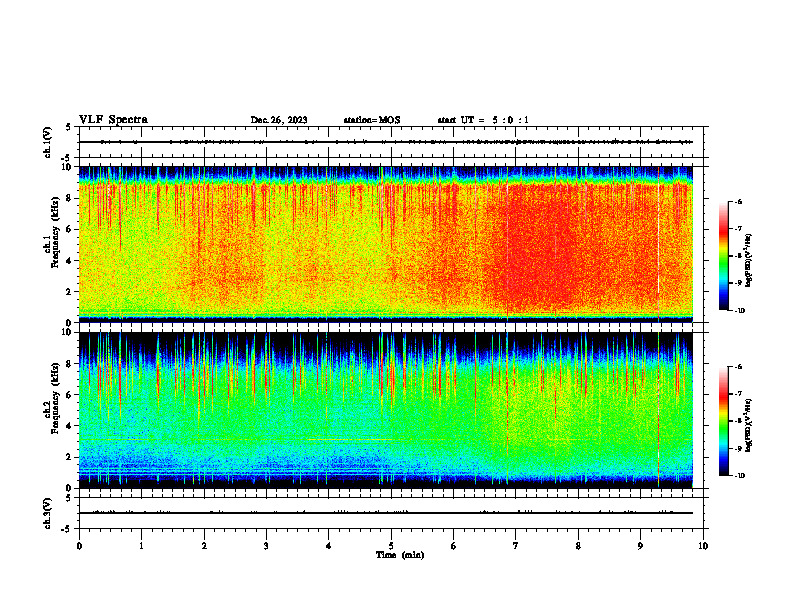Screen dimensions: 792x612
Task: Click the time axis tick label "3"
Action: (x=266, y=546)
